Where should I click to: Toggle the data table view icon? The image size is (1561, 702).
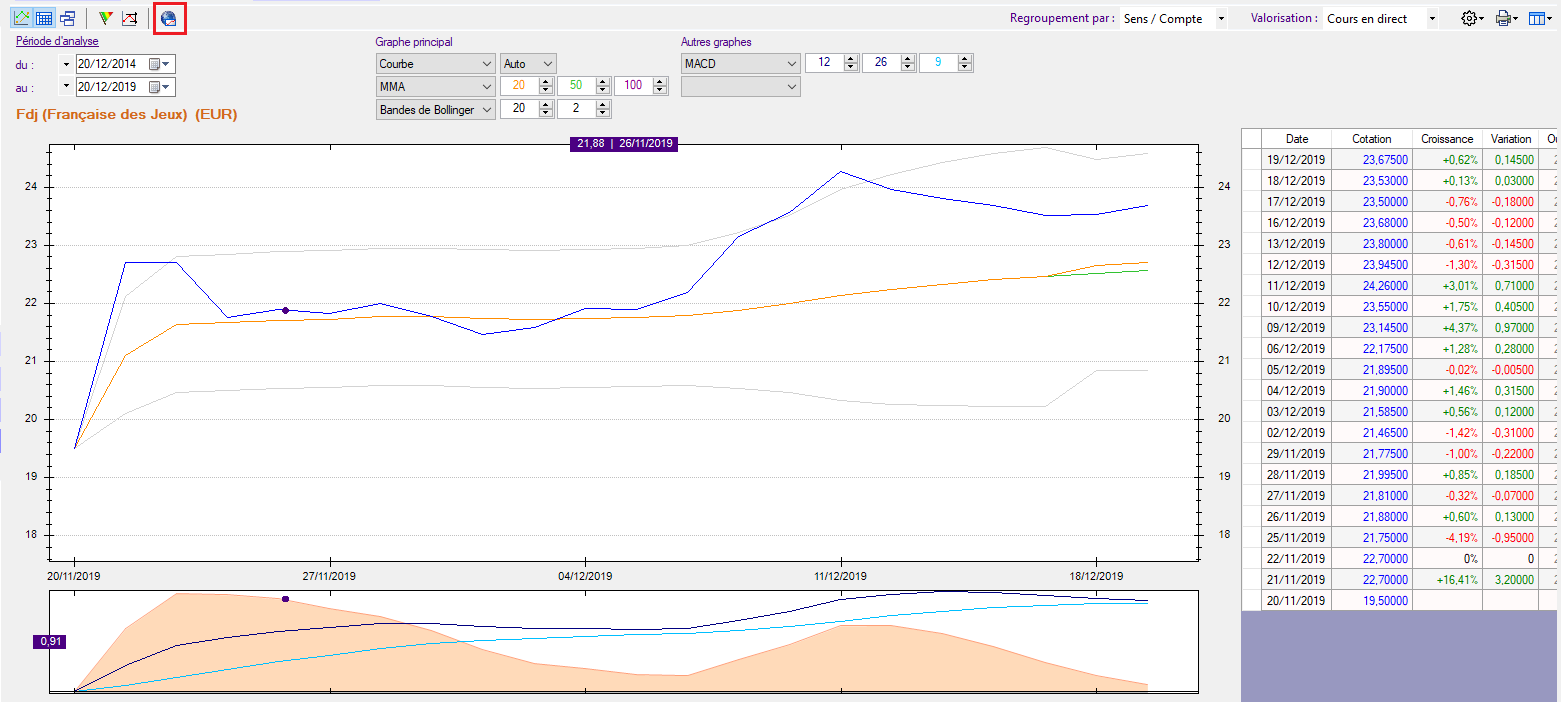pyautogui.click(x=44, y=18)
